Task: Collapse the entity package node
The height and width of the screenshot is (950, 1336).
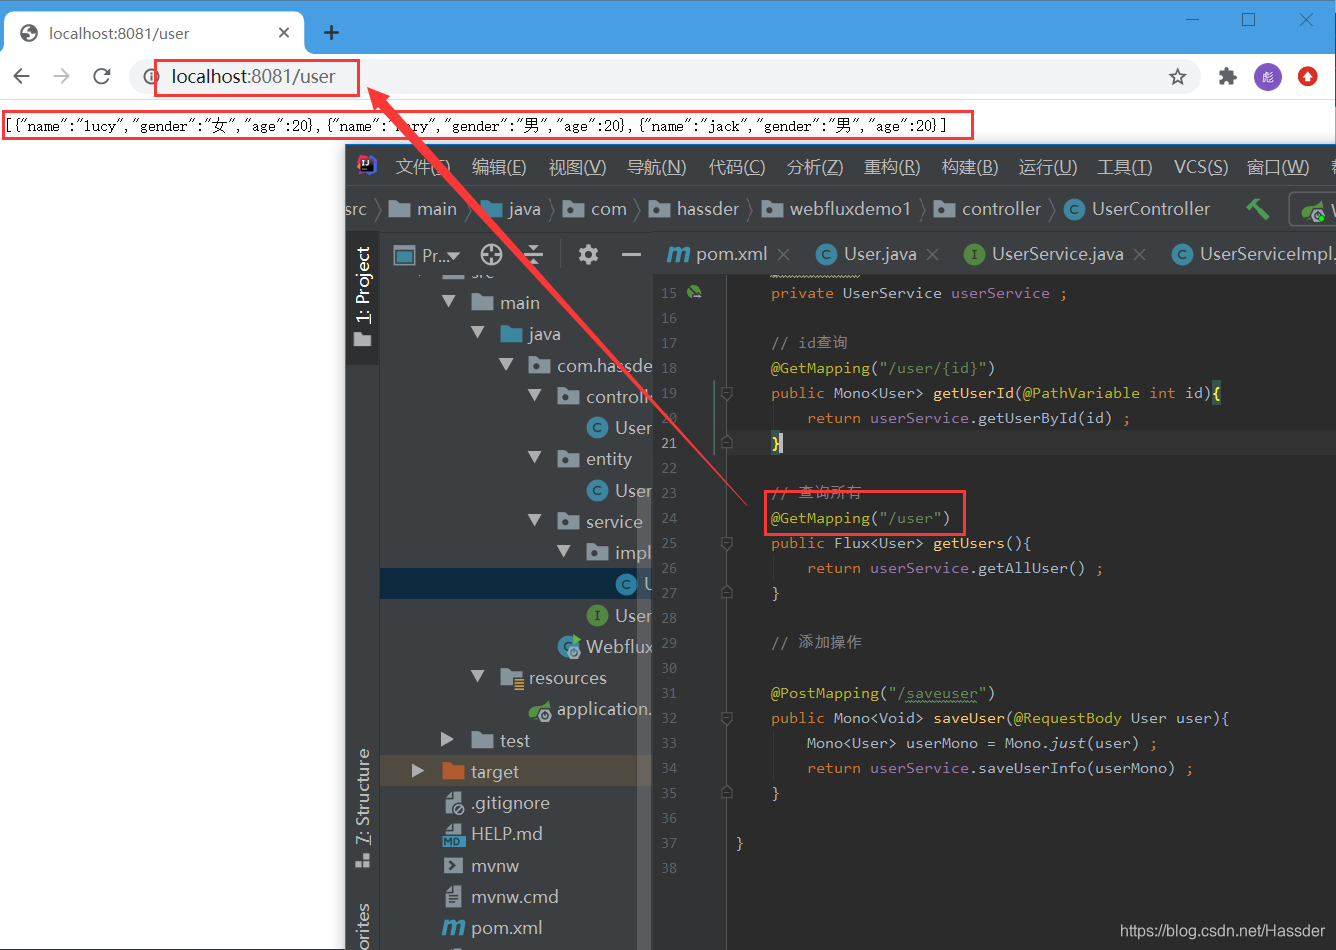Action: 535,458
